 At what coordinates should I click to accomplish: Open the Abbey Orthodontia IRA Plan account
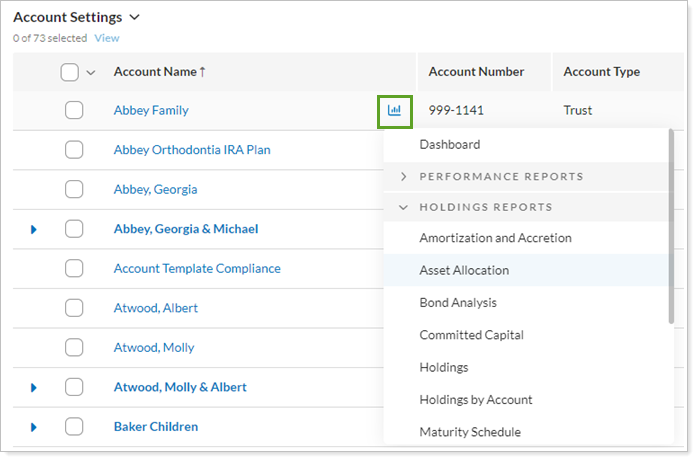pyautogui.click(x=192, y=150)
